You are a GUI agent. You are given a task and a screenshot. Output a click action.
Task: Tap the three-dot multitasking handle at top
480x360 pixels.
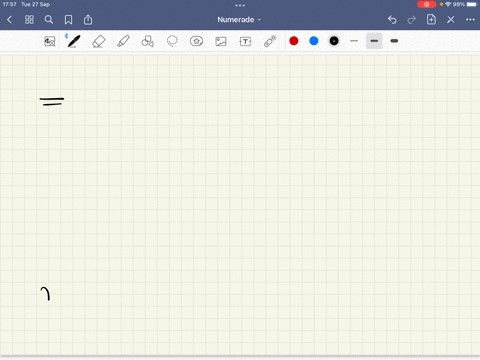coord(240,5)
